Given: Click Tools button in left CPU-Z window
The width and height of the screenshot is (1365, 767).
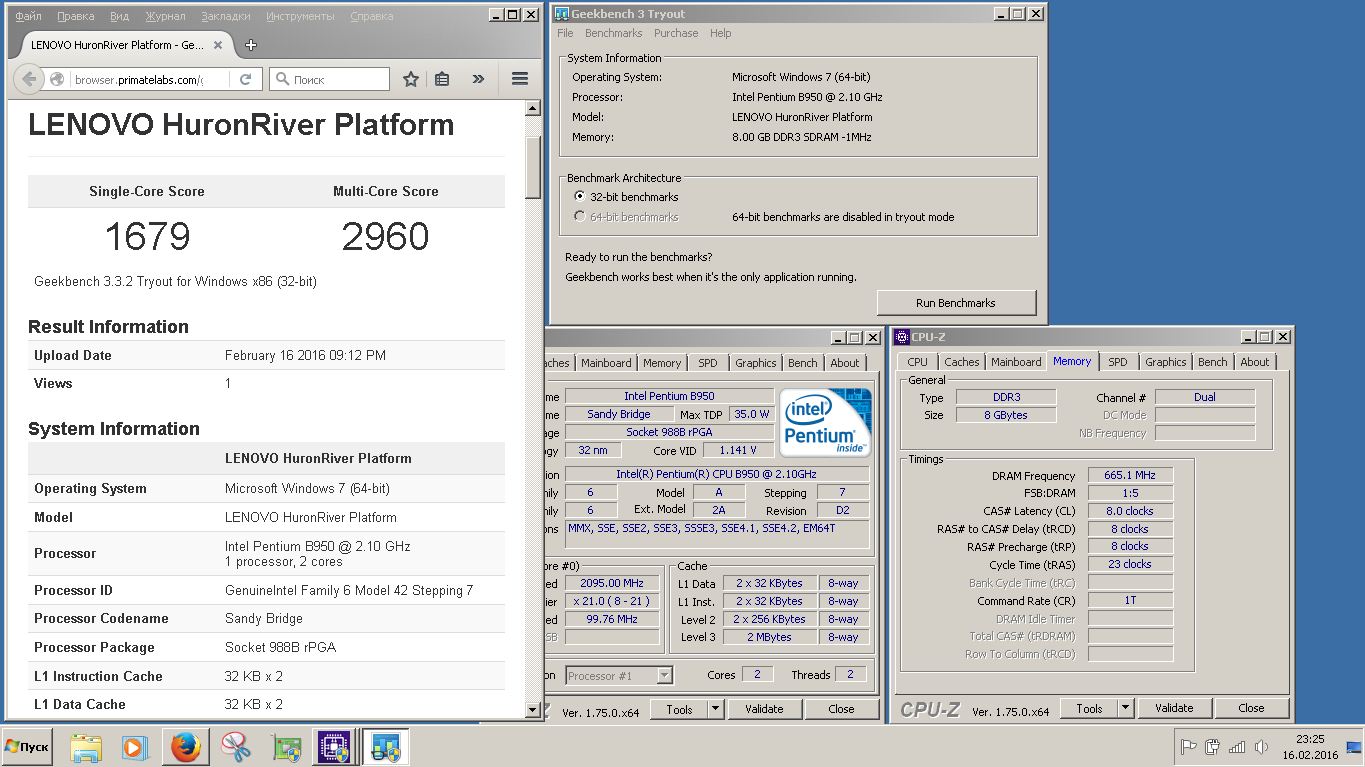Looking at the screenshot, I should (679, 709).
